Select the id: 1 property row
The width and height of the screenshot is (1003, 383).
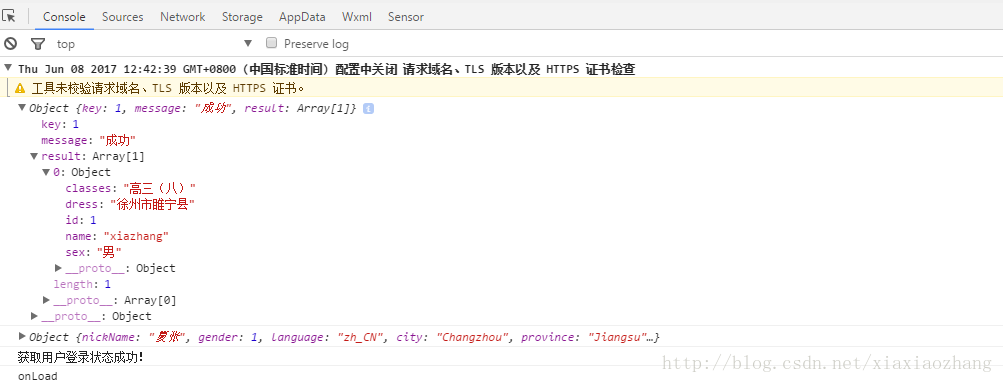pyautogui.click(x=81, y=220)
